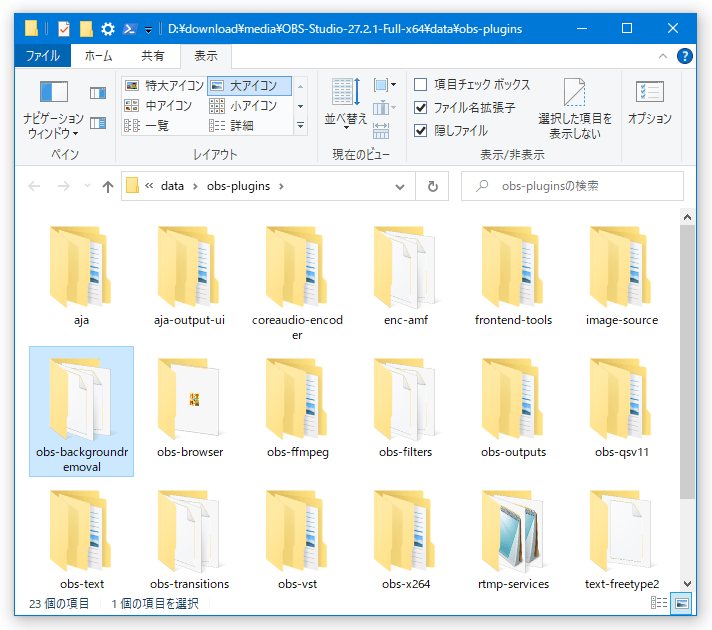Open the group by dropdown
This screenshot has width=712, height=630.
tap(385, 84)
